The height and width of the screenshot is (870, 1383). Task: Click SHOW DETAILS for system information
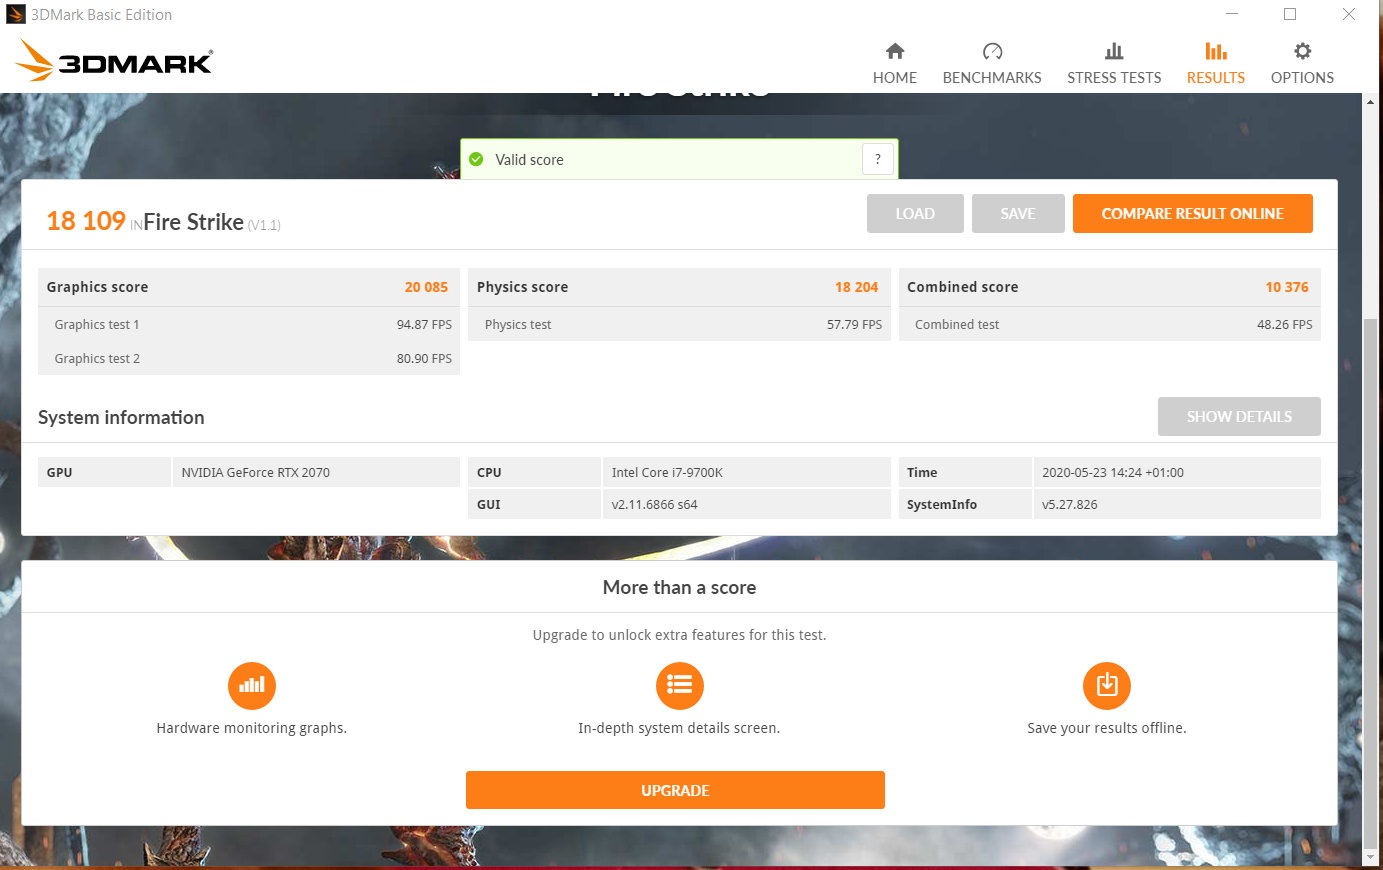1239,416
